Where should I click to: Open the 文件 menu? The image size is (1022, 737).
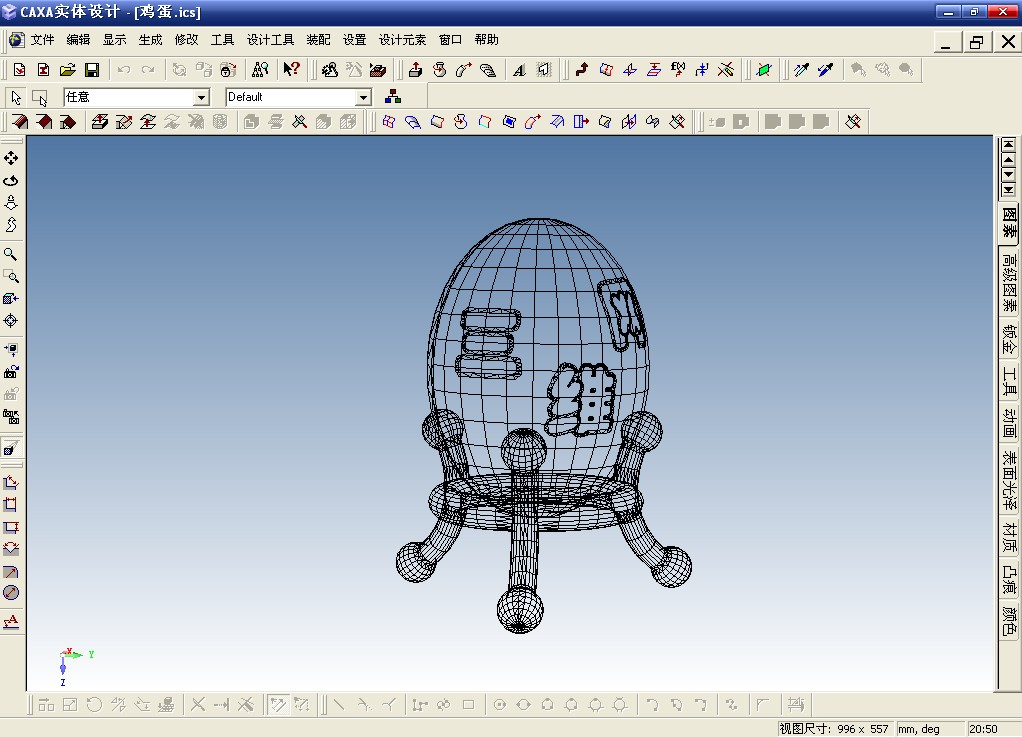coord(42,40)
